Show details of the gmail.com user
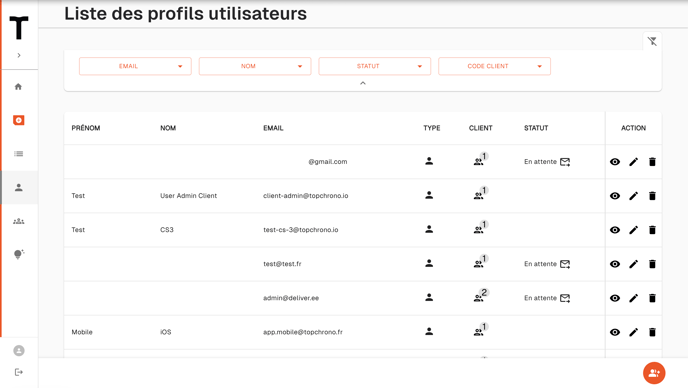This screenshot has width=688, height=388. pos(615,162)
